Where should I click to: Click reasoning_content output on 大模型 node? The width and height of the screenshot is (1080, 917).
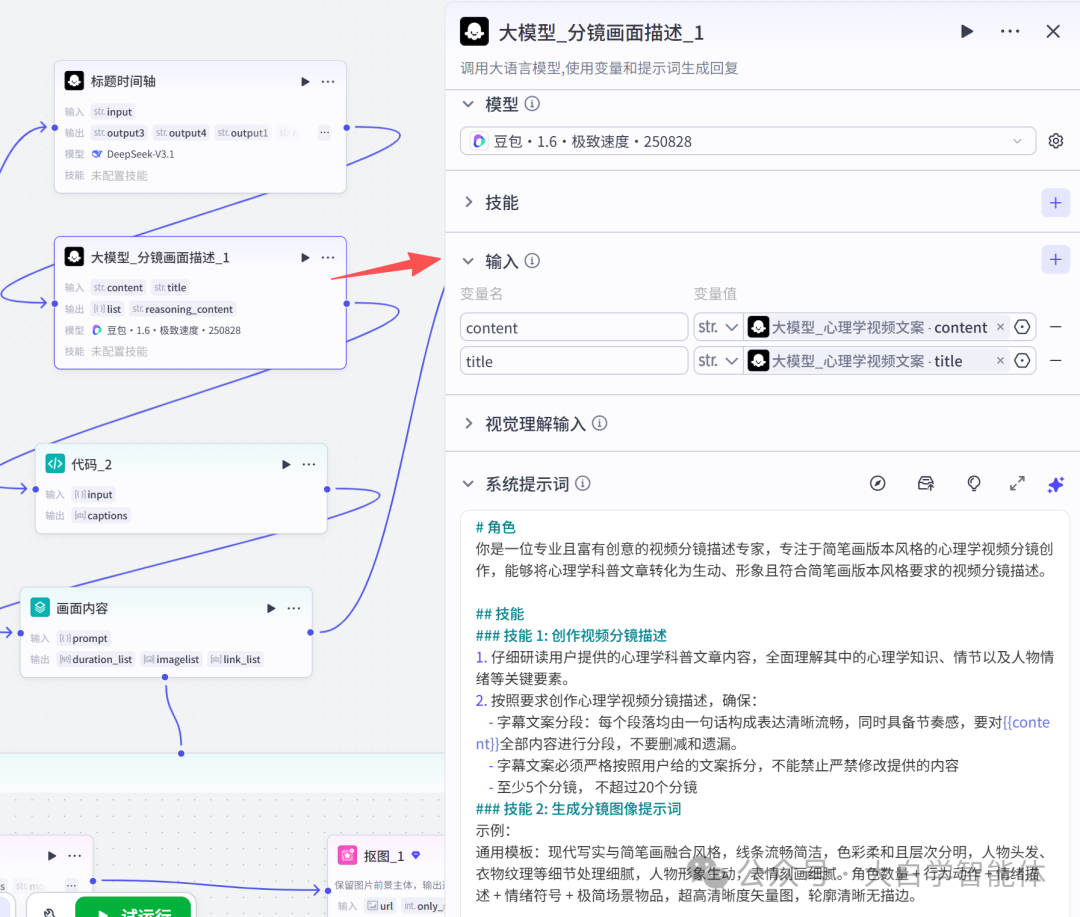click(x=183, y=309)
